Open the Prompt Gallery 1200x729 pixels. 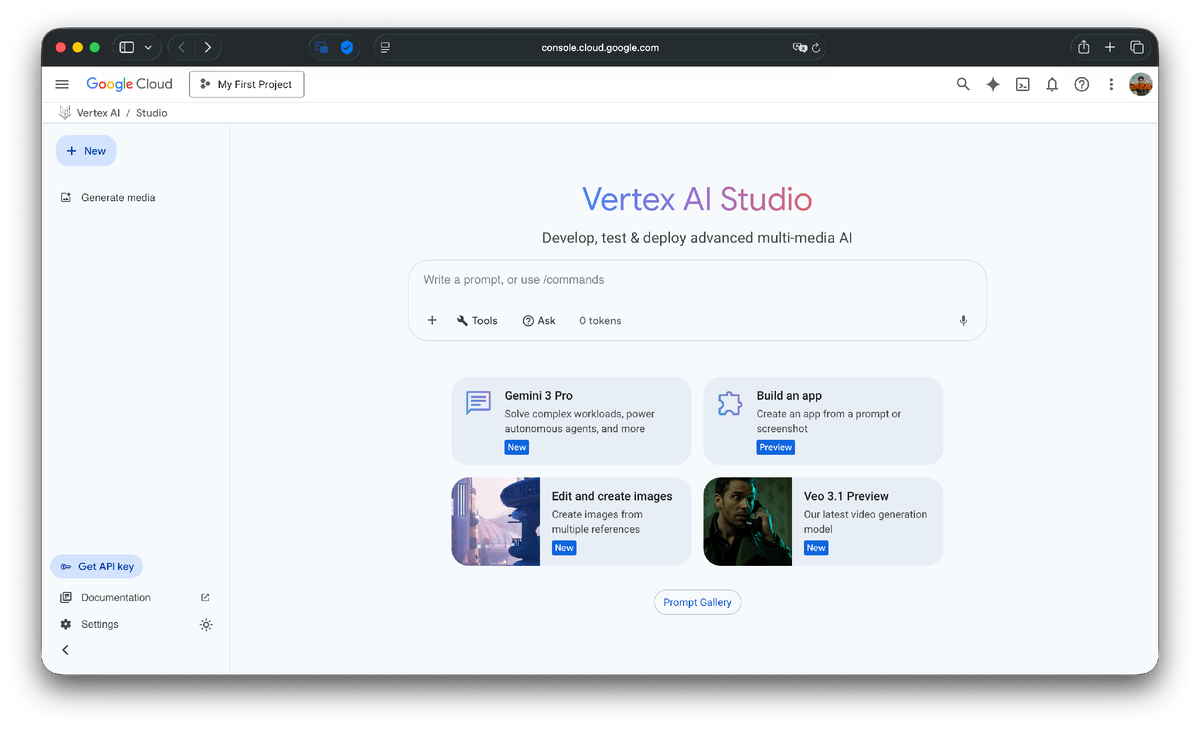697,602
